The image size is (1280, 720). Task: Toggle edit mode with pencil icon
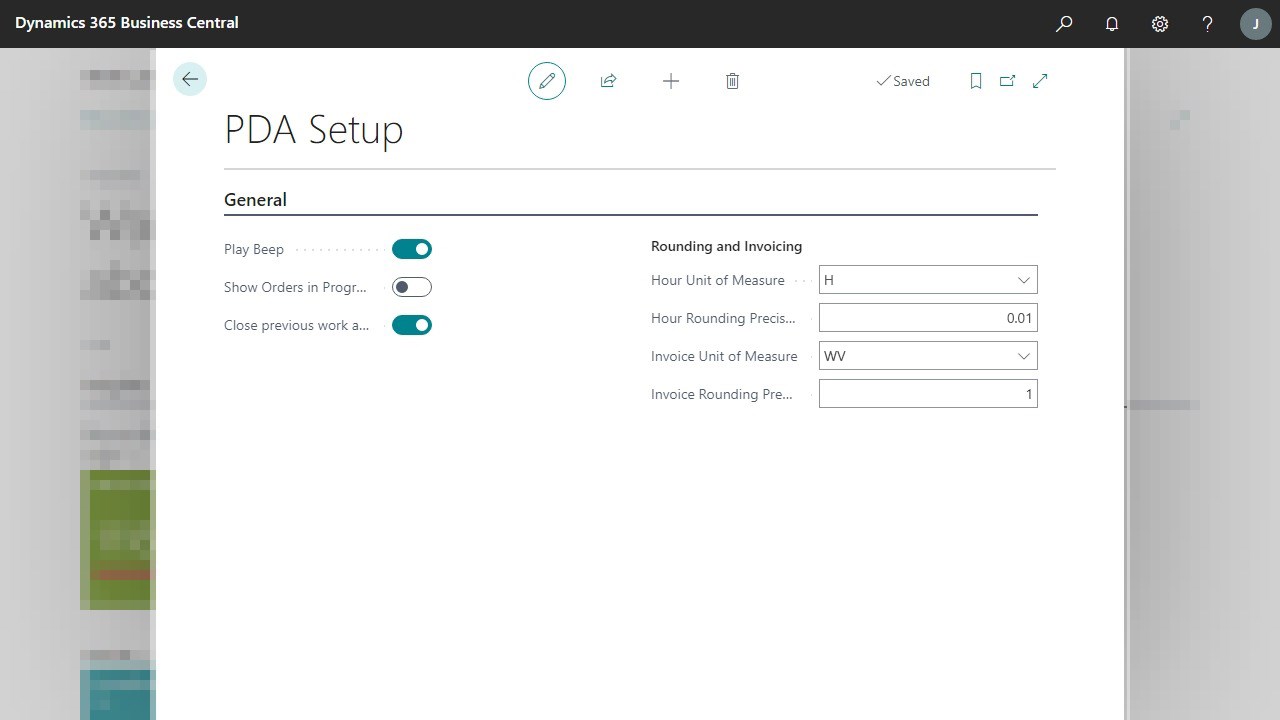(x=547, y=81)
